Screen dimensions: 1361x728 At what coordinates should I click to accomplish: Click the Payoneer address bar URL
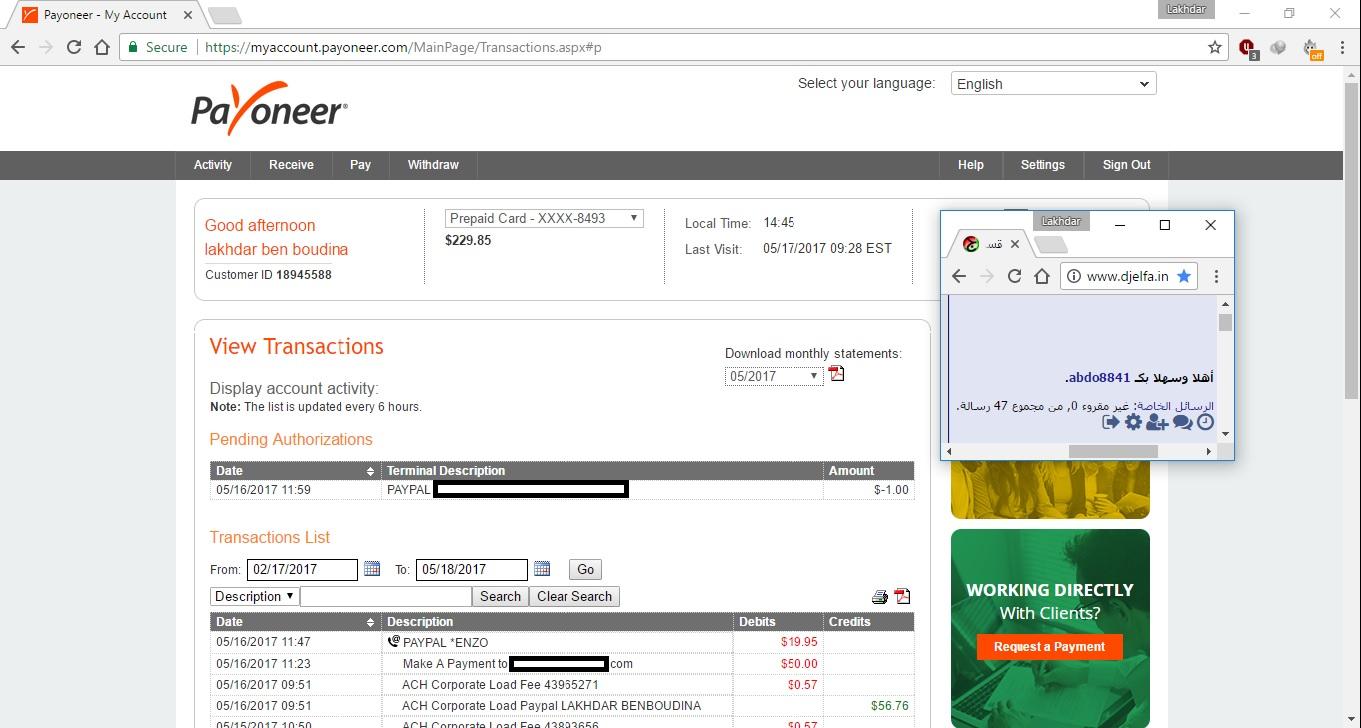tap(403, 47)
